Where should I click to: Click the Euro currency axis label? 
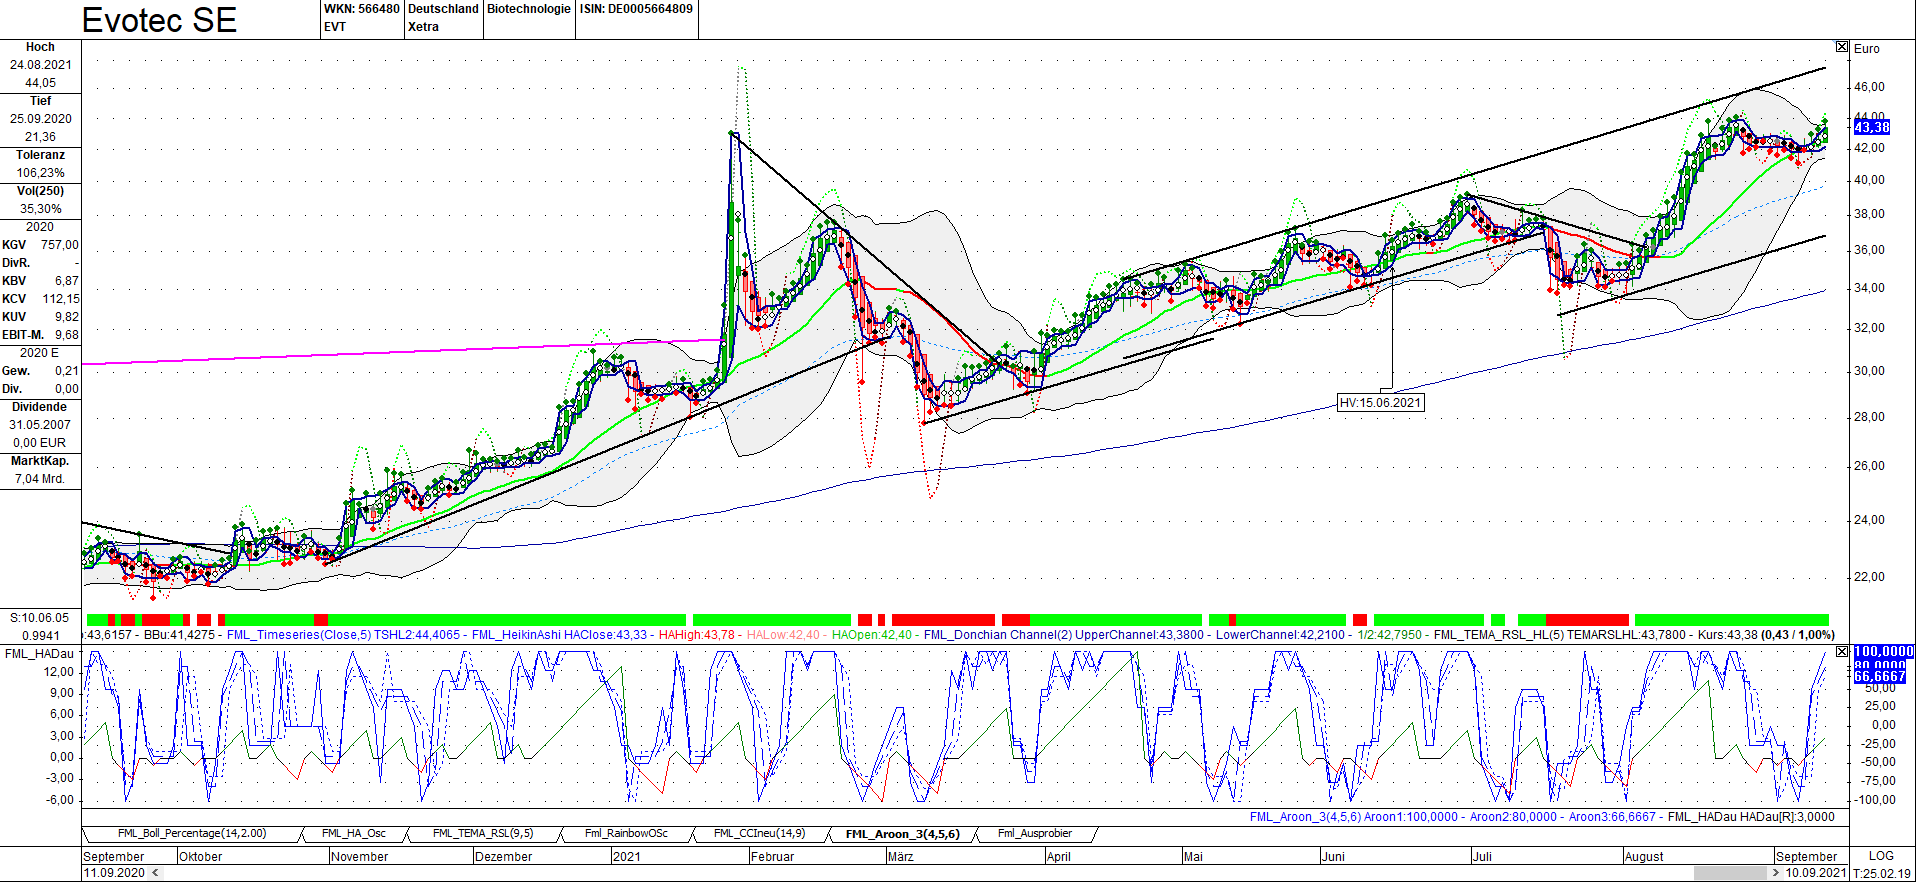1867,49
